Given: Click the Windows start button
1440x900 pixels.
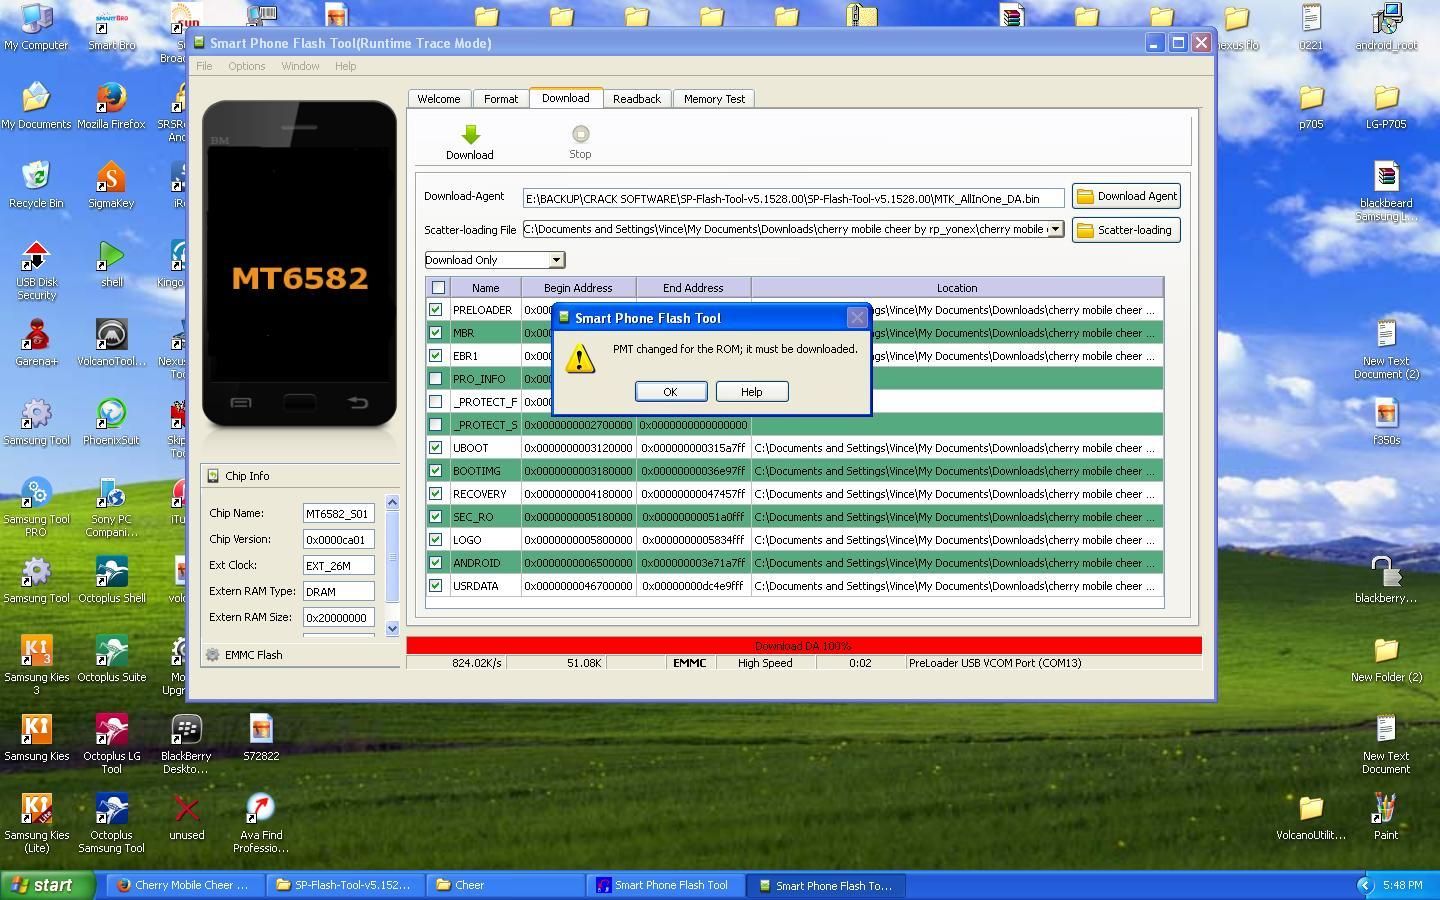Looking at the screenshot, I should pos(47,885).
